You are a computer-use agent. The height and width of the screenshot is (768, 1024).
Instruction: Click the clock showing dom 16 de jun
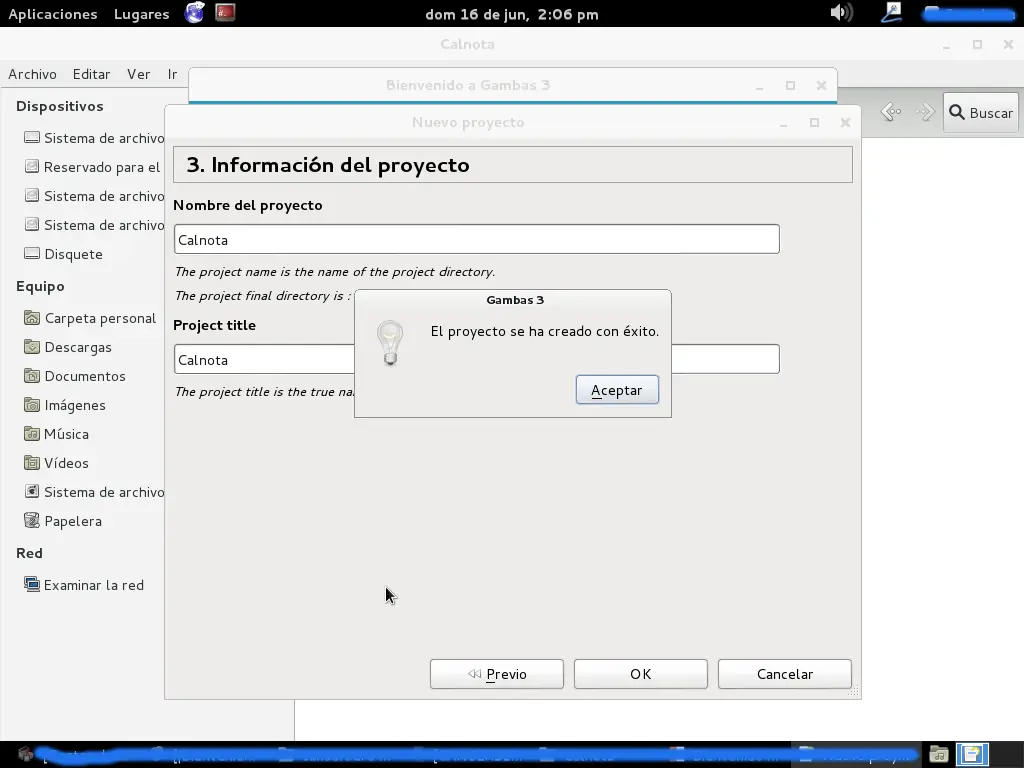(x=511, y=14)
